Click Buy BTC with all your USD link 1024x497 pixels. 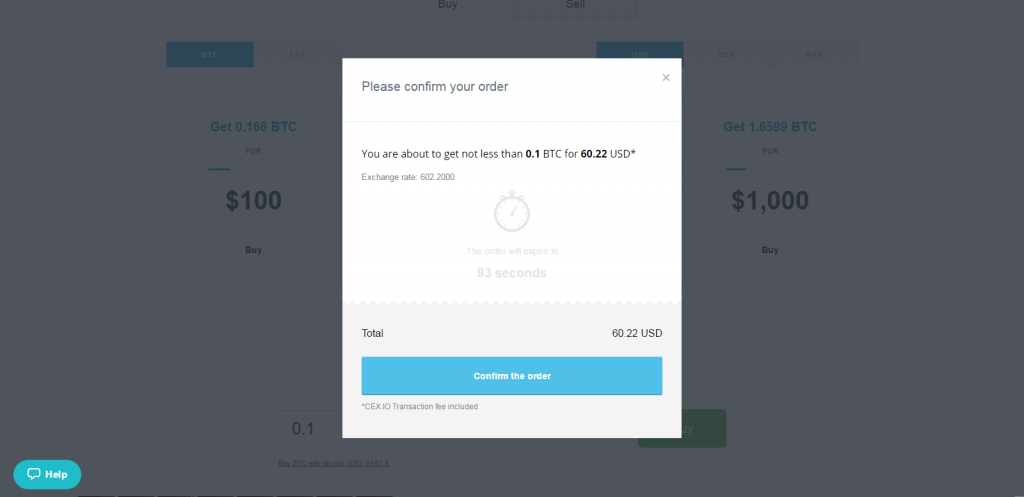point(333,463)
